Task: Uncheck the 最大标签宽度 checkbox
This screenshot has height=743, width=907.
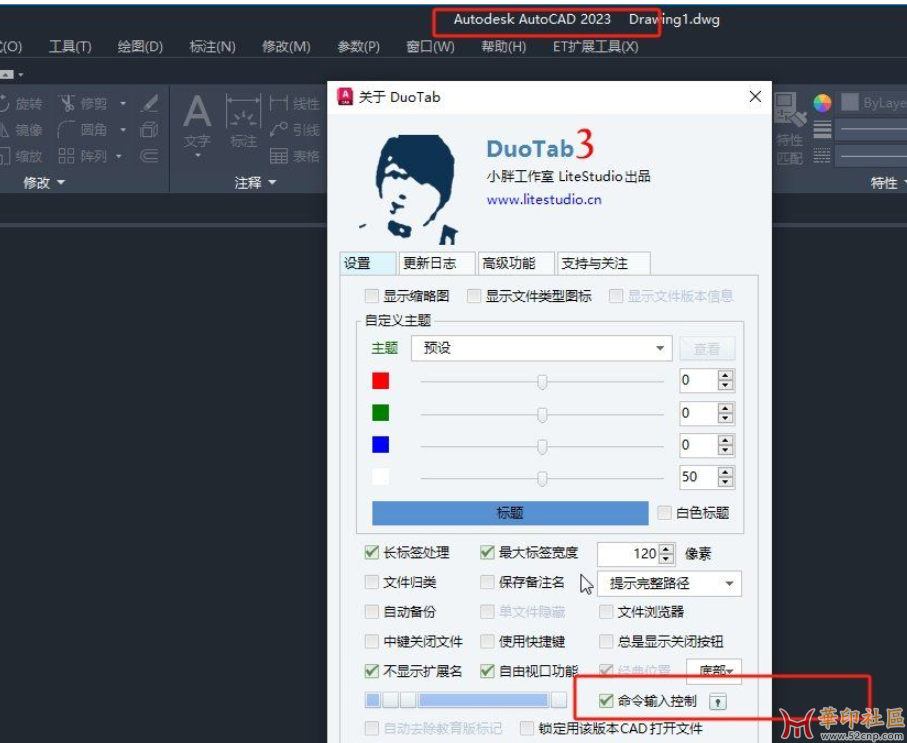Action: (487, 553)
